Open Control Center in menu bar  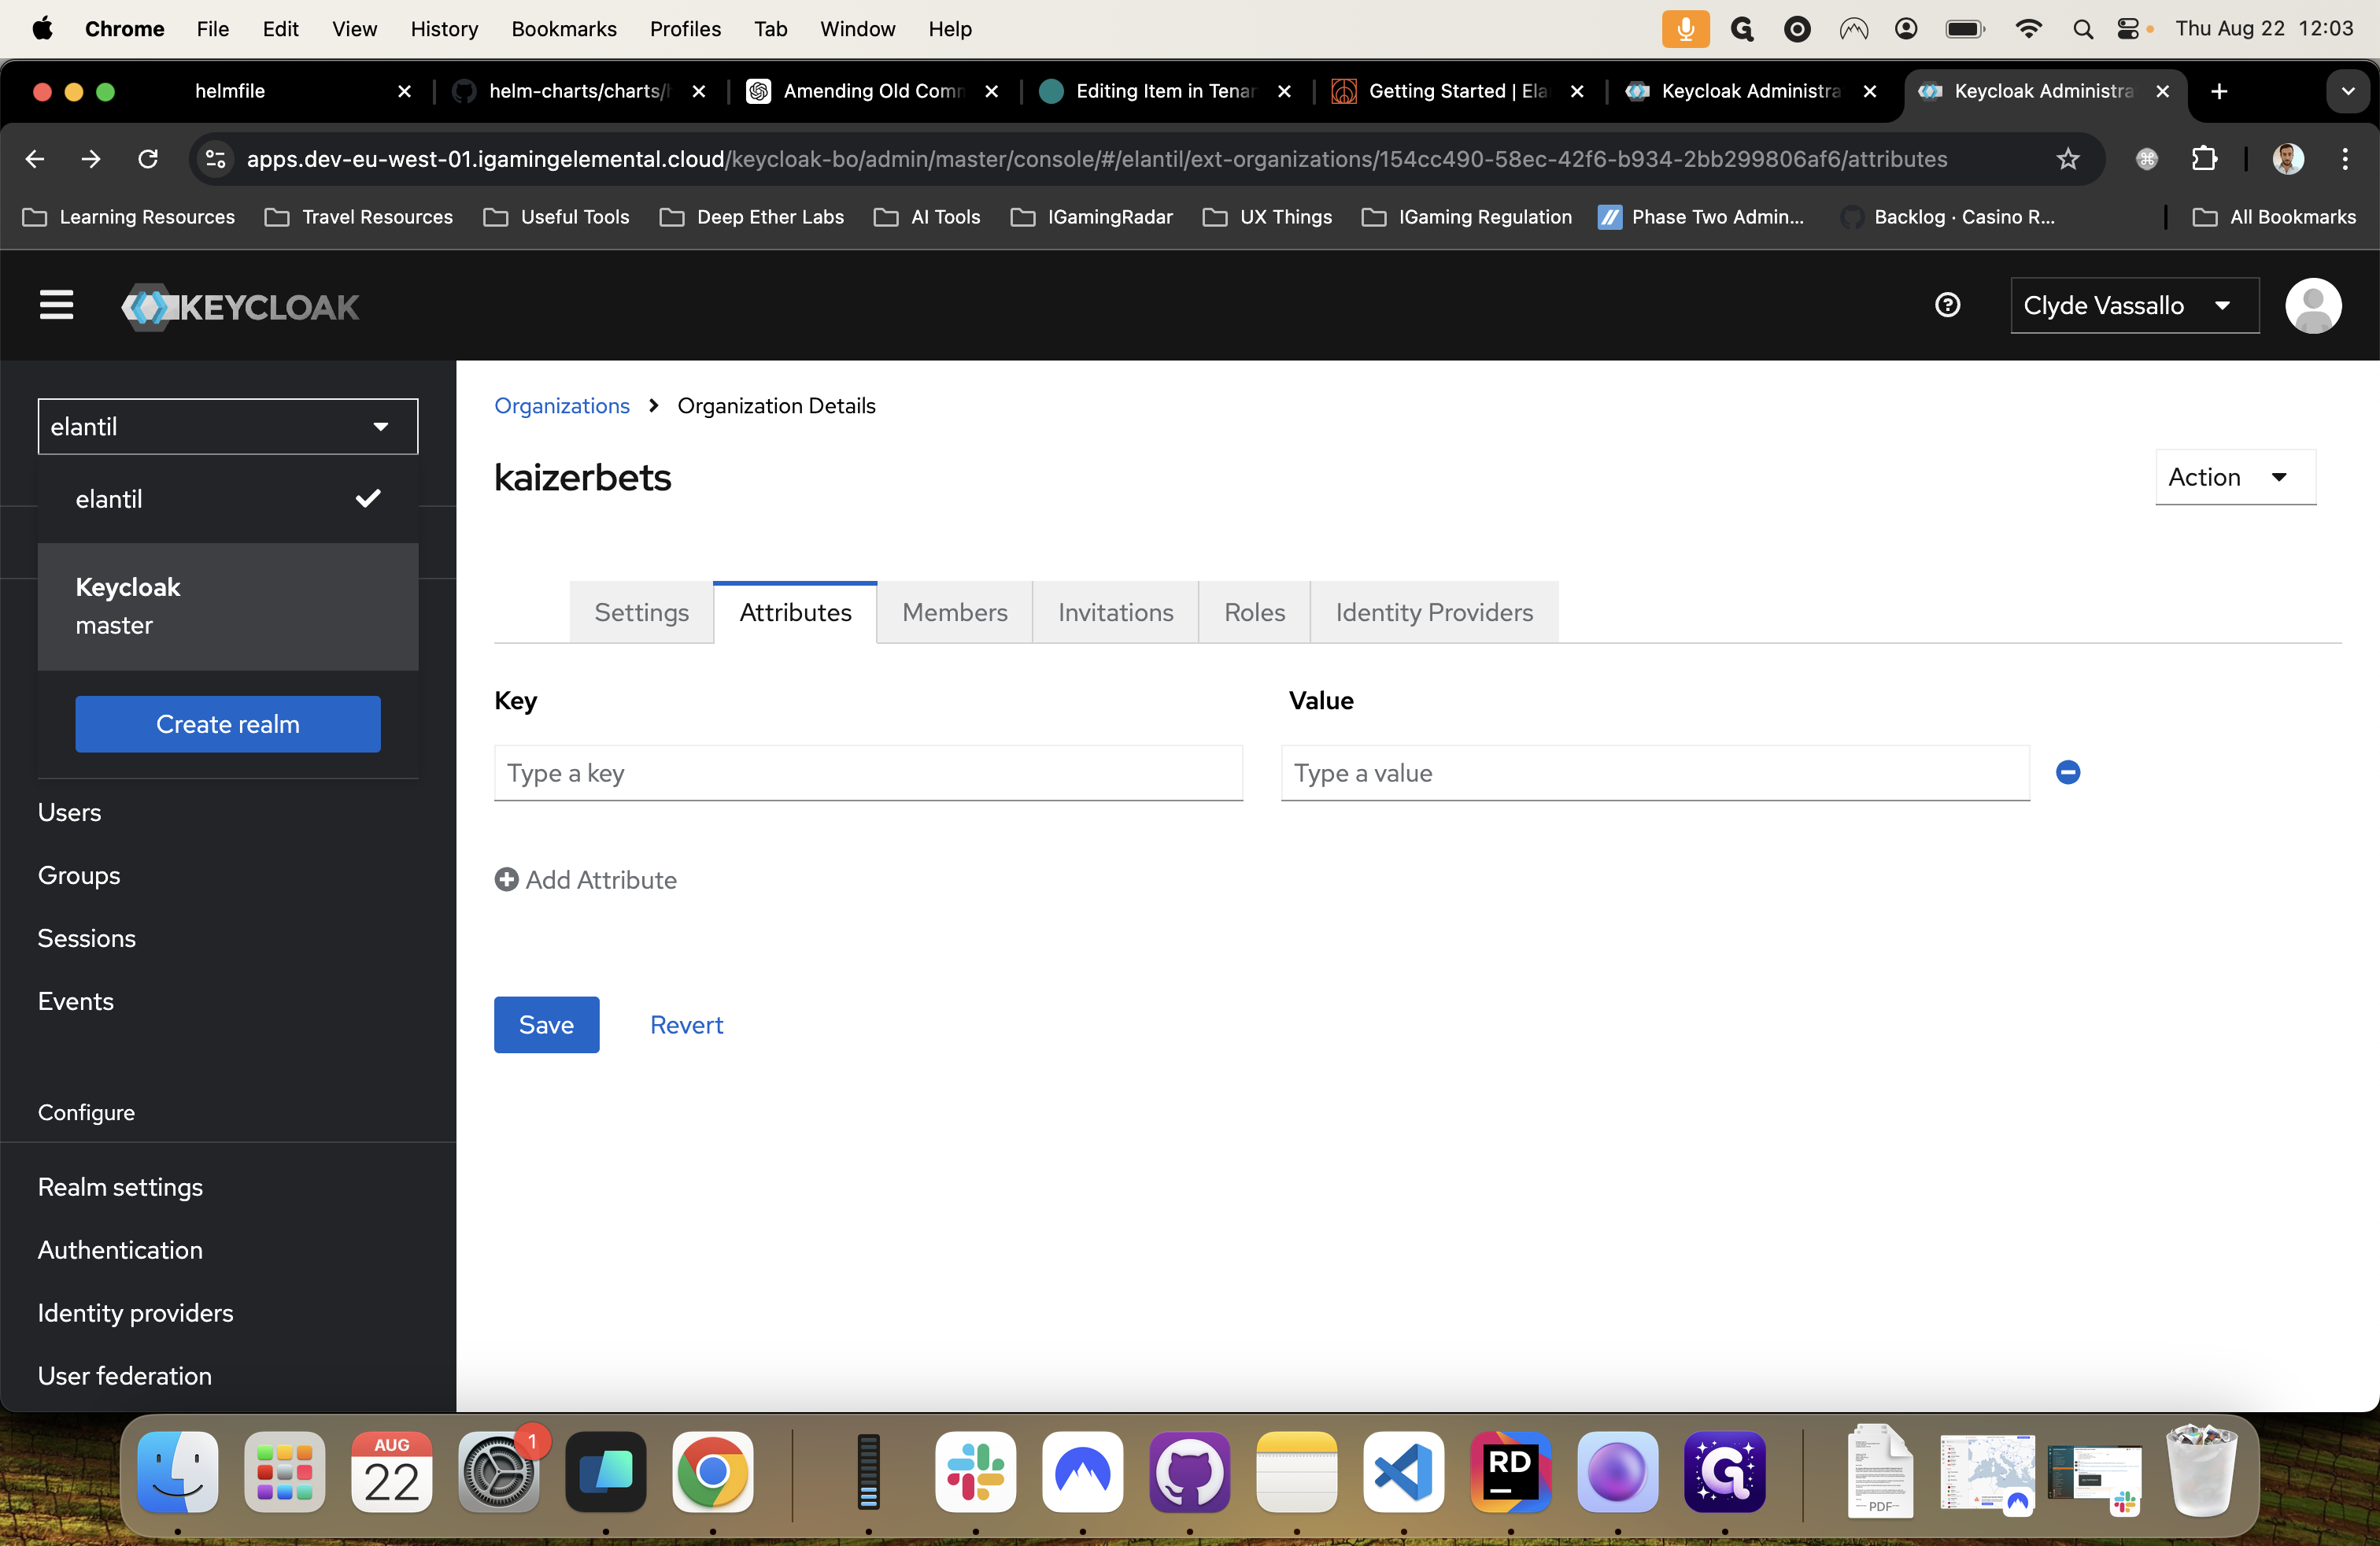[2129, 29]
